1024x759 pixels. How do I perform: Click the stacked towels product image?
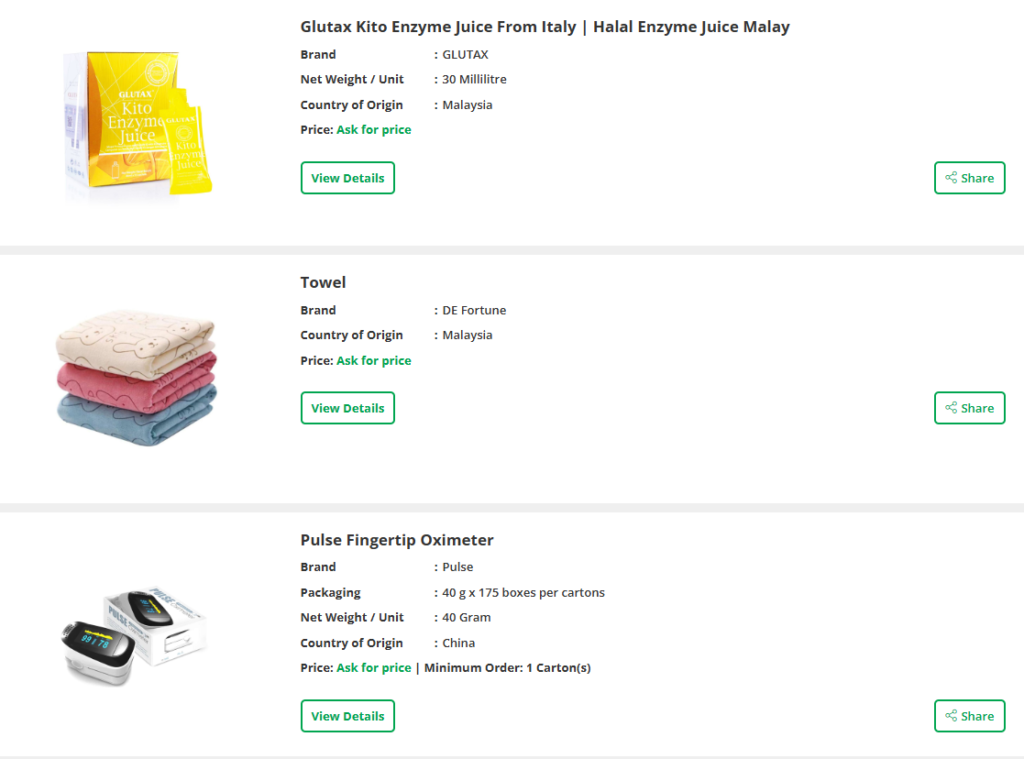point(135,379)
